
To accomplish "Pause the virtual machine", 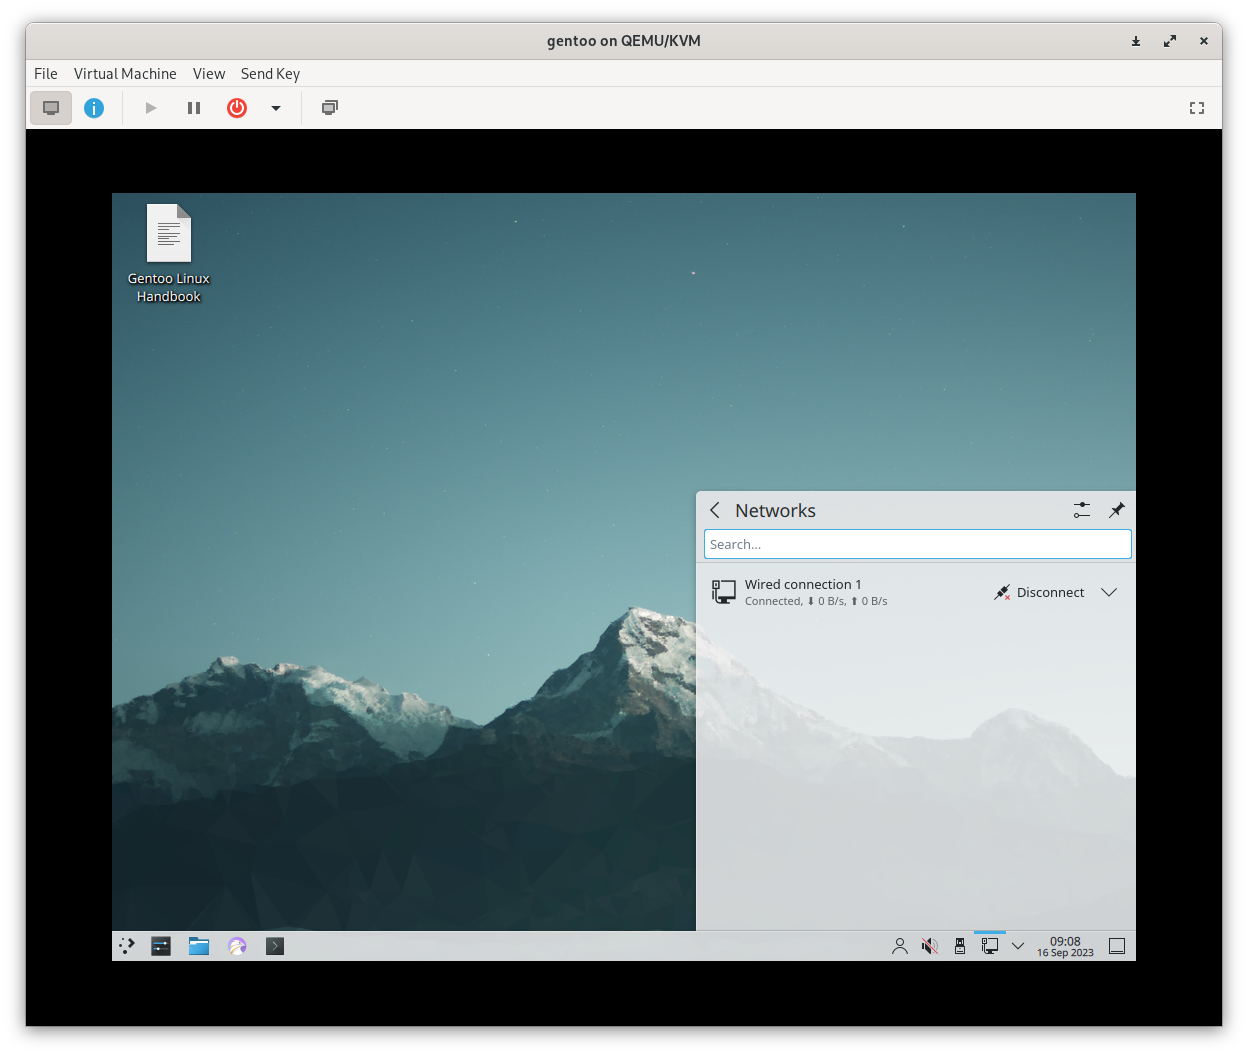I will [x=194, y=108].
